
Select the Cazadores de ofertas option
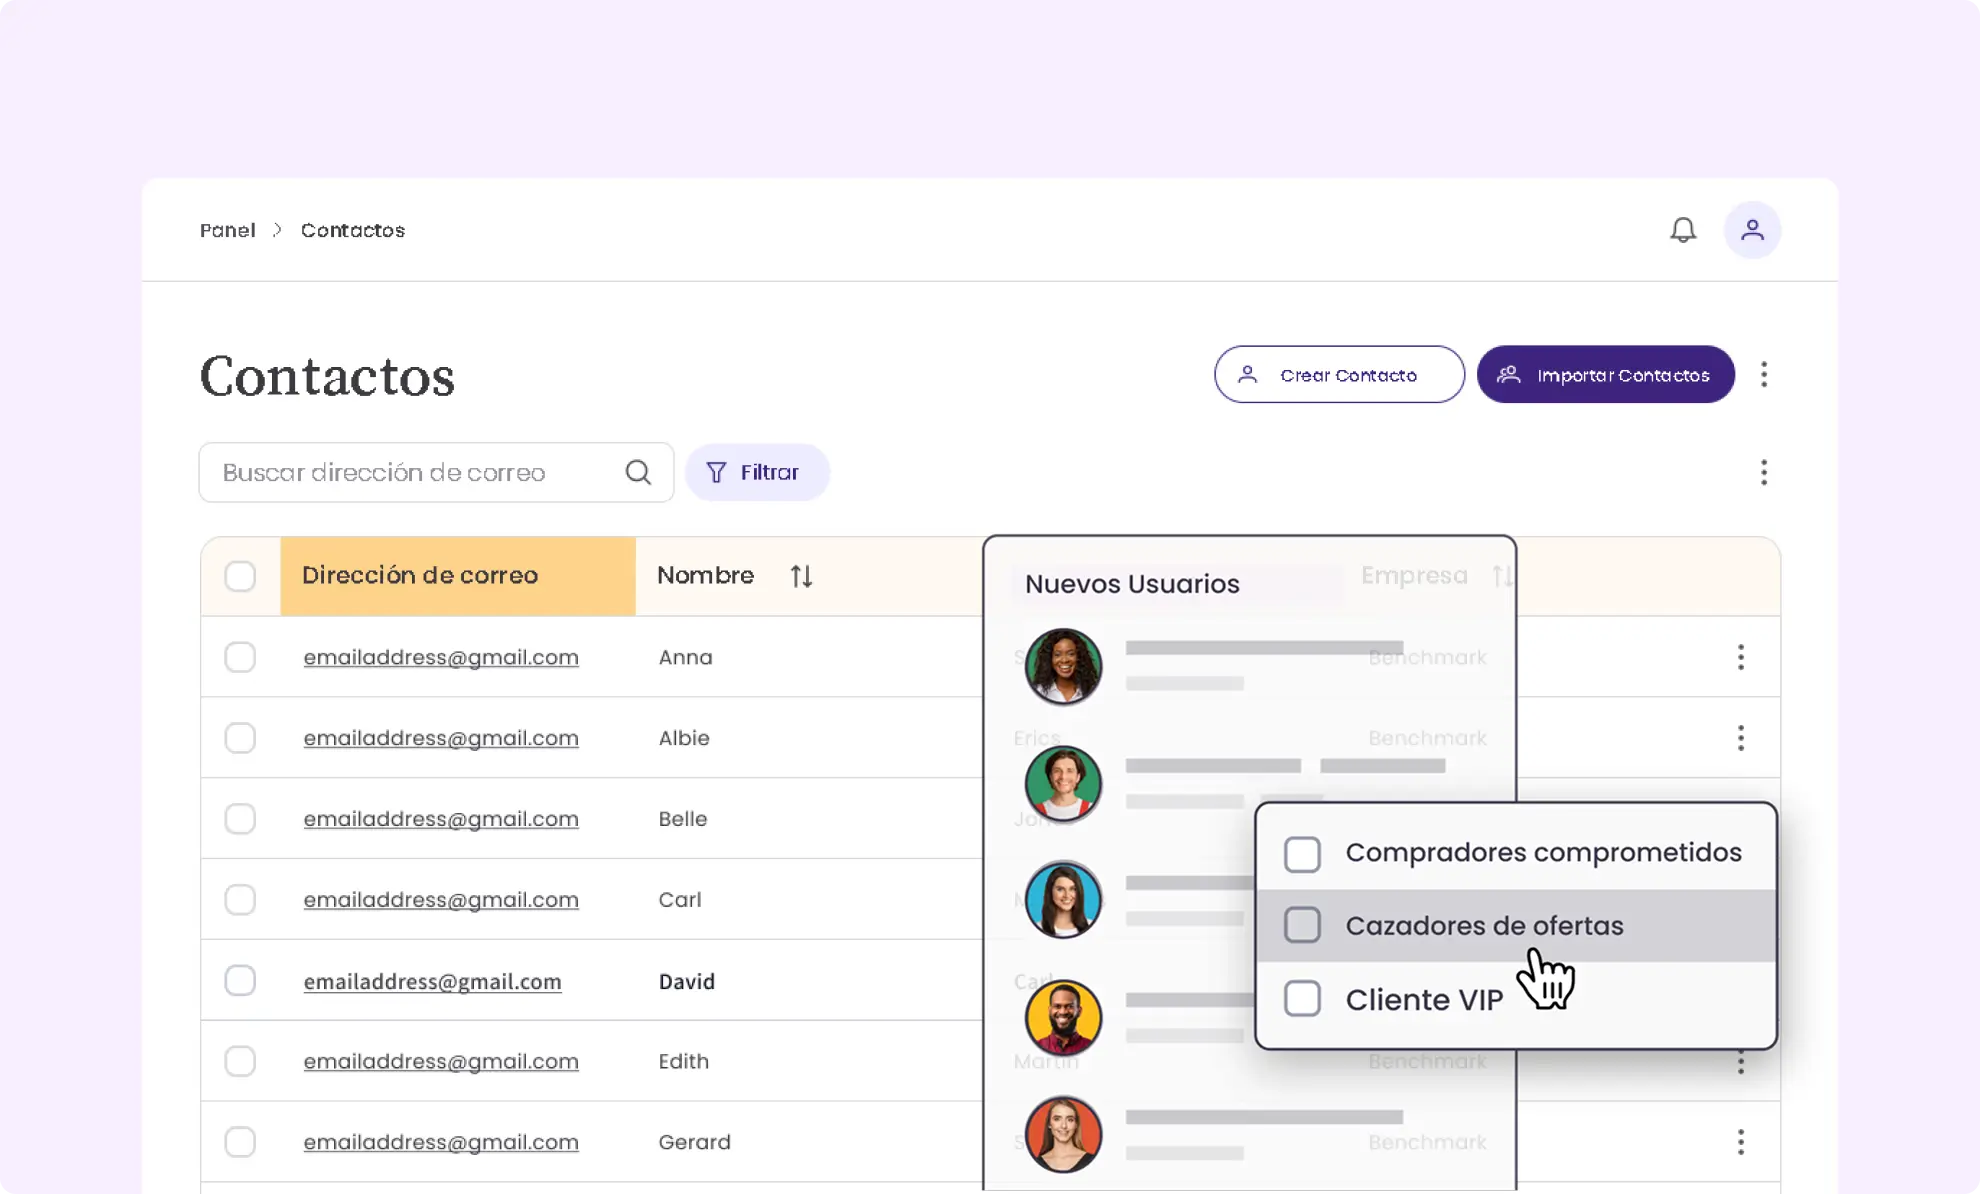click(x=1483, y=925)
